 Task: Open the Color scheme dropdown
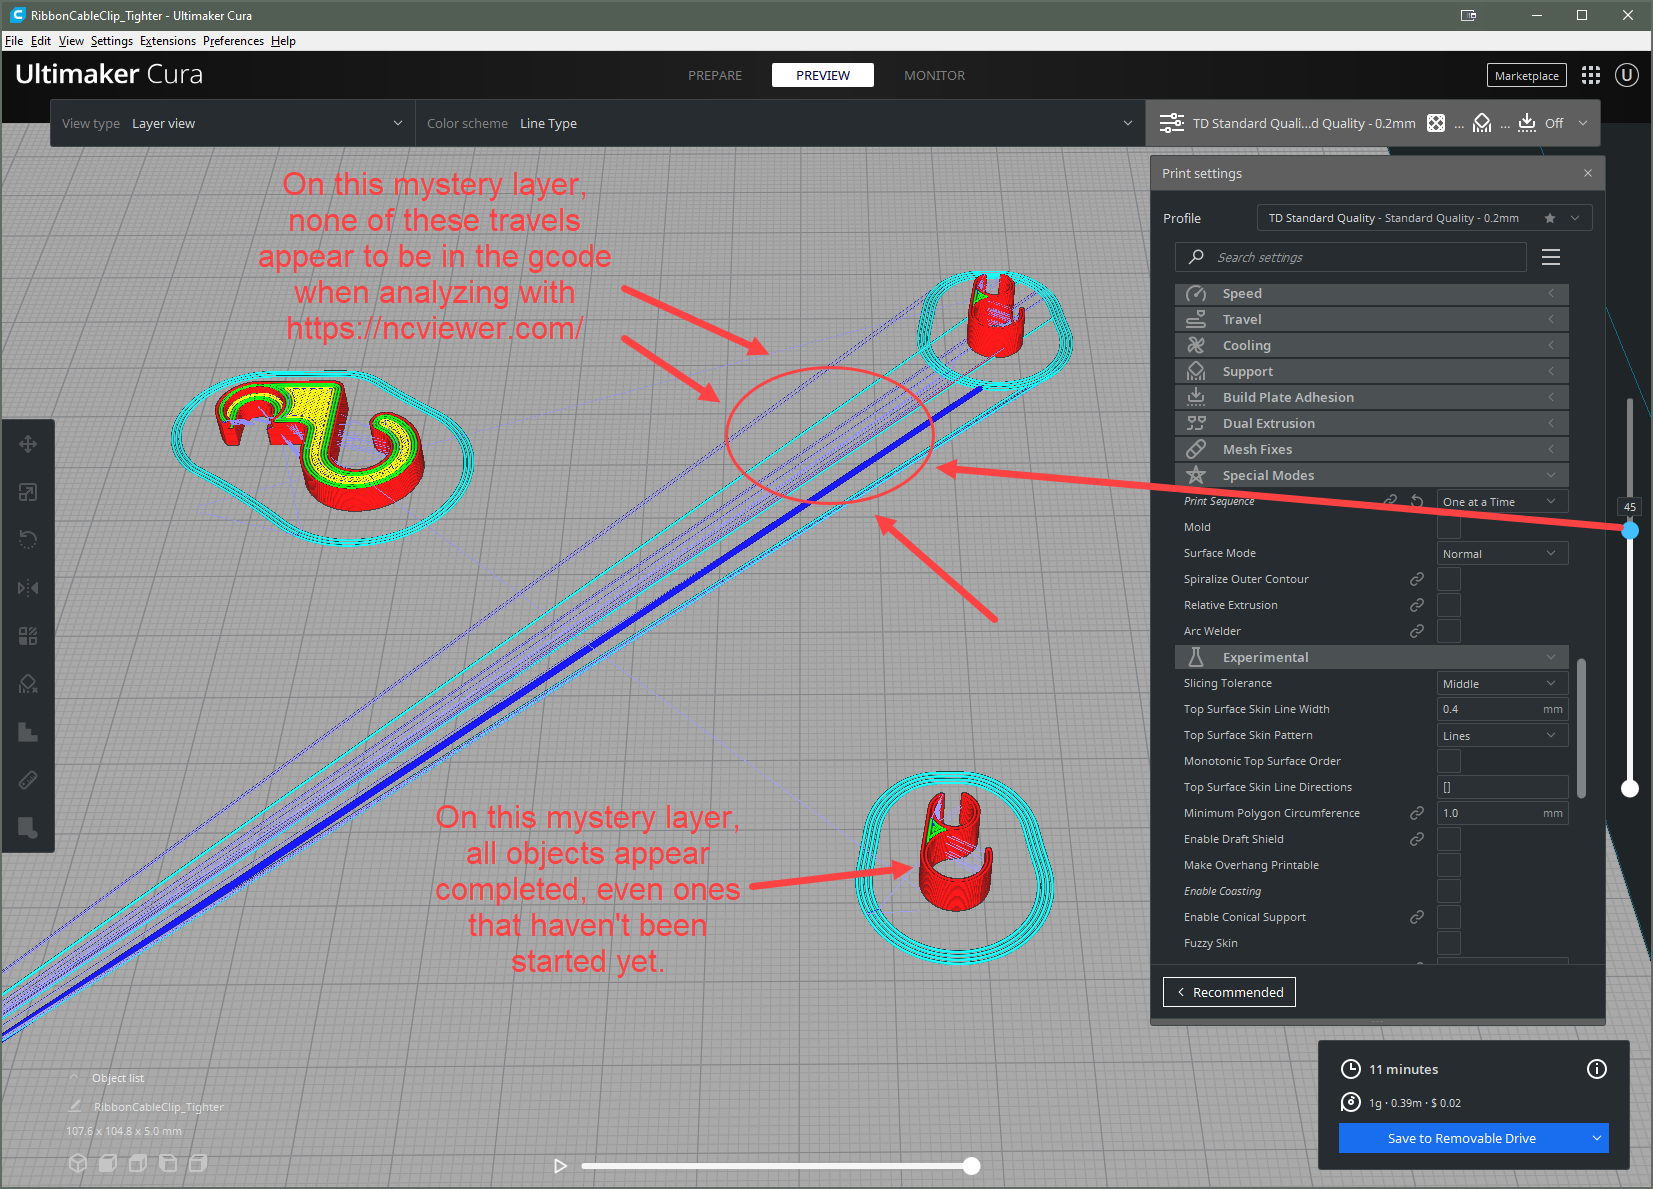coord(780,123)
